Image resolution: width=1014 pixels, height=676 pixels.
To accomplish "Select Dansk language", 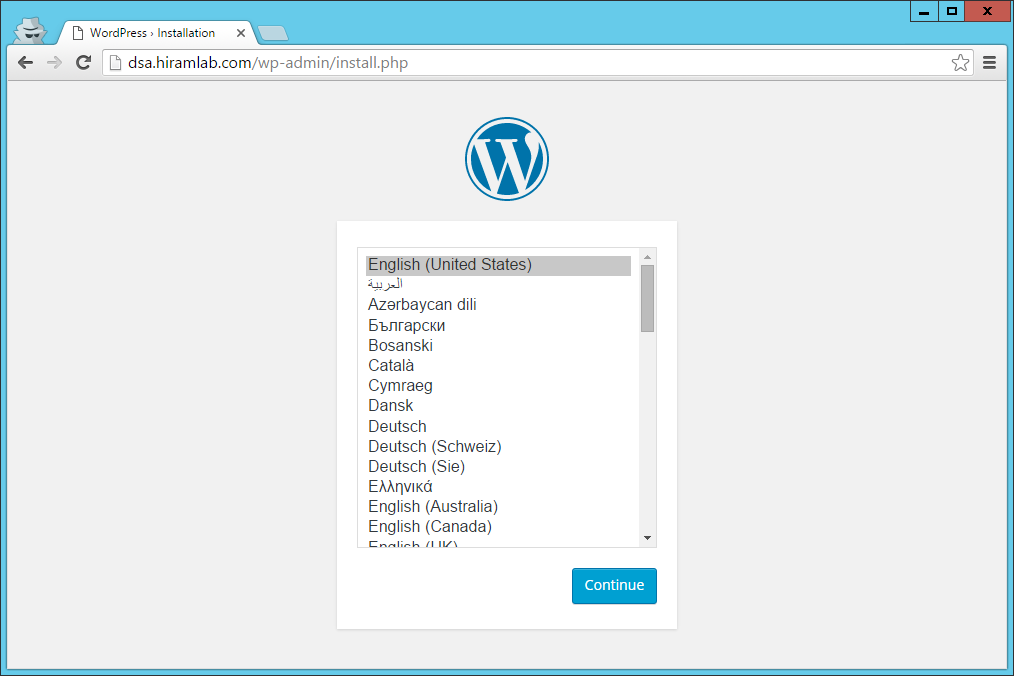I will click(499, 406).
